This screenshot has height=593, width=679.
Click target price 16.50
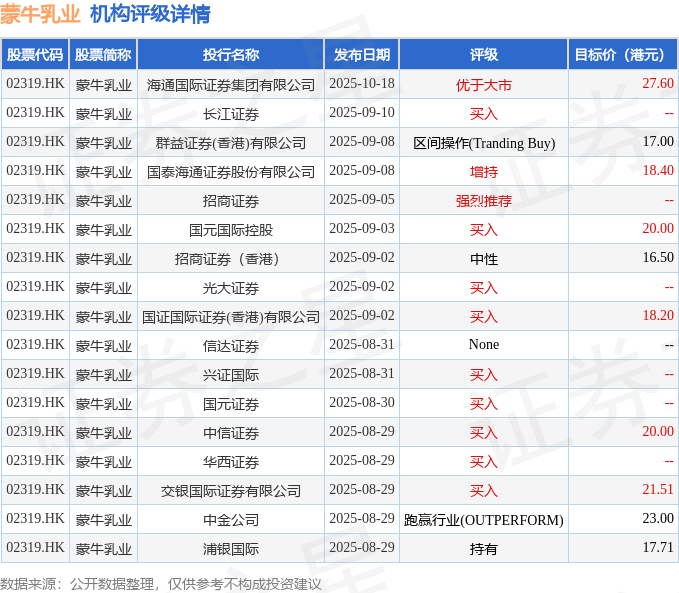click(x=658, y=257)
